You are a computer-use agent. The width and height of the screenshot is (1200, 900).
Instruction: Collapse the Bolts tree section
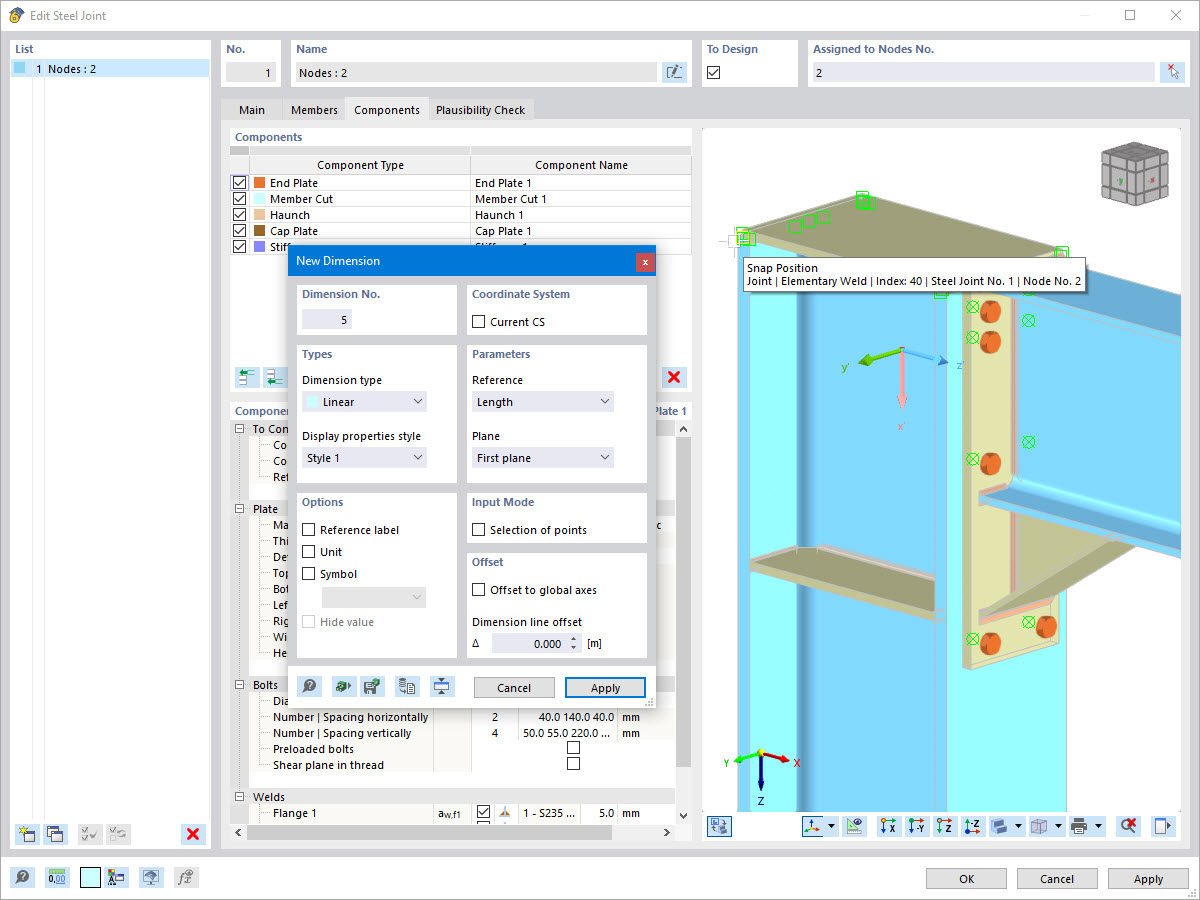238,684
